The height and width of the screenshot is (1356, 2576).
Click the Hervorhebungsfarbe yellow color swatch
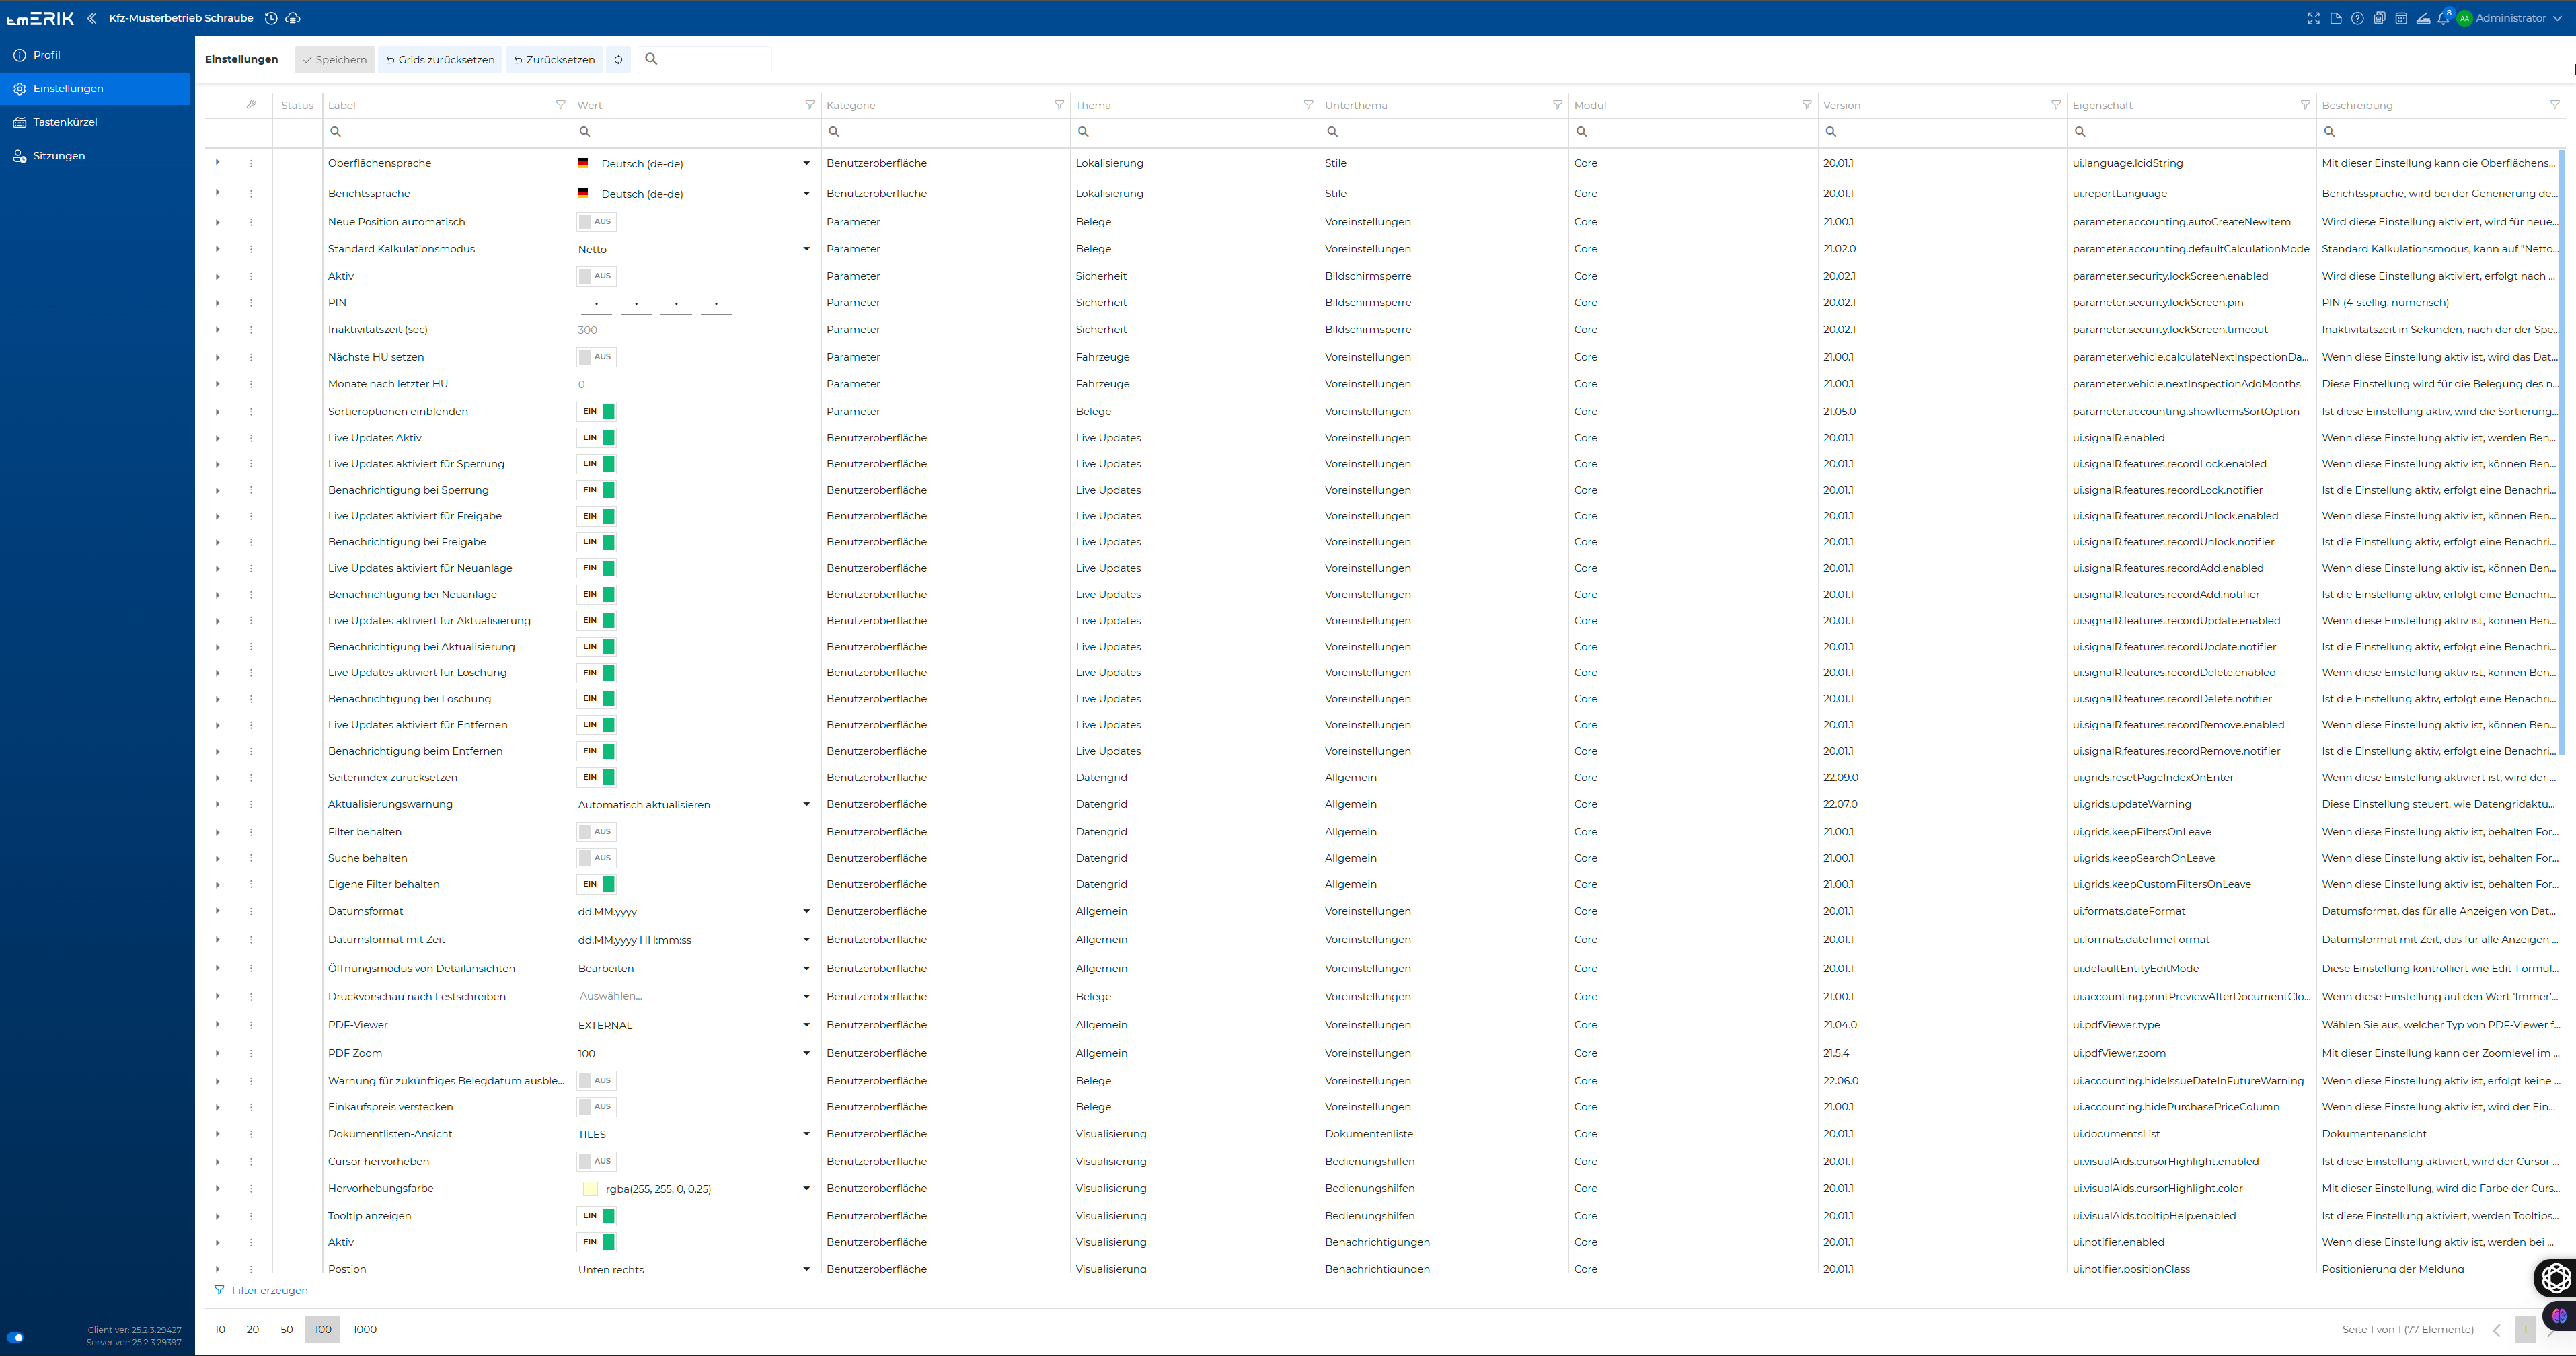point(590,1189)
